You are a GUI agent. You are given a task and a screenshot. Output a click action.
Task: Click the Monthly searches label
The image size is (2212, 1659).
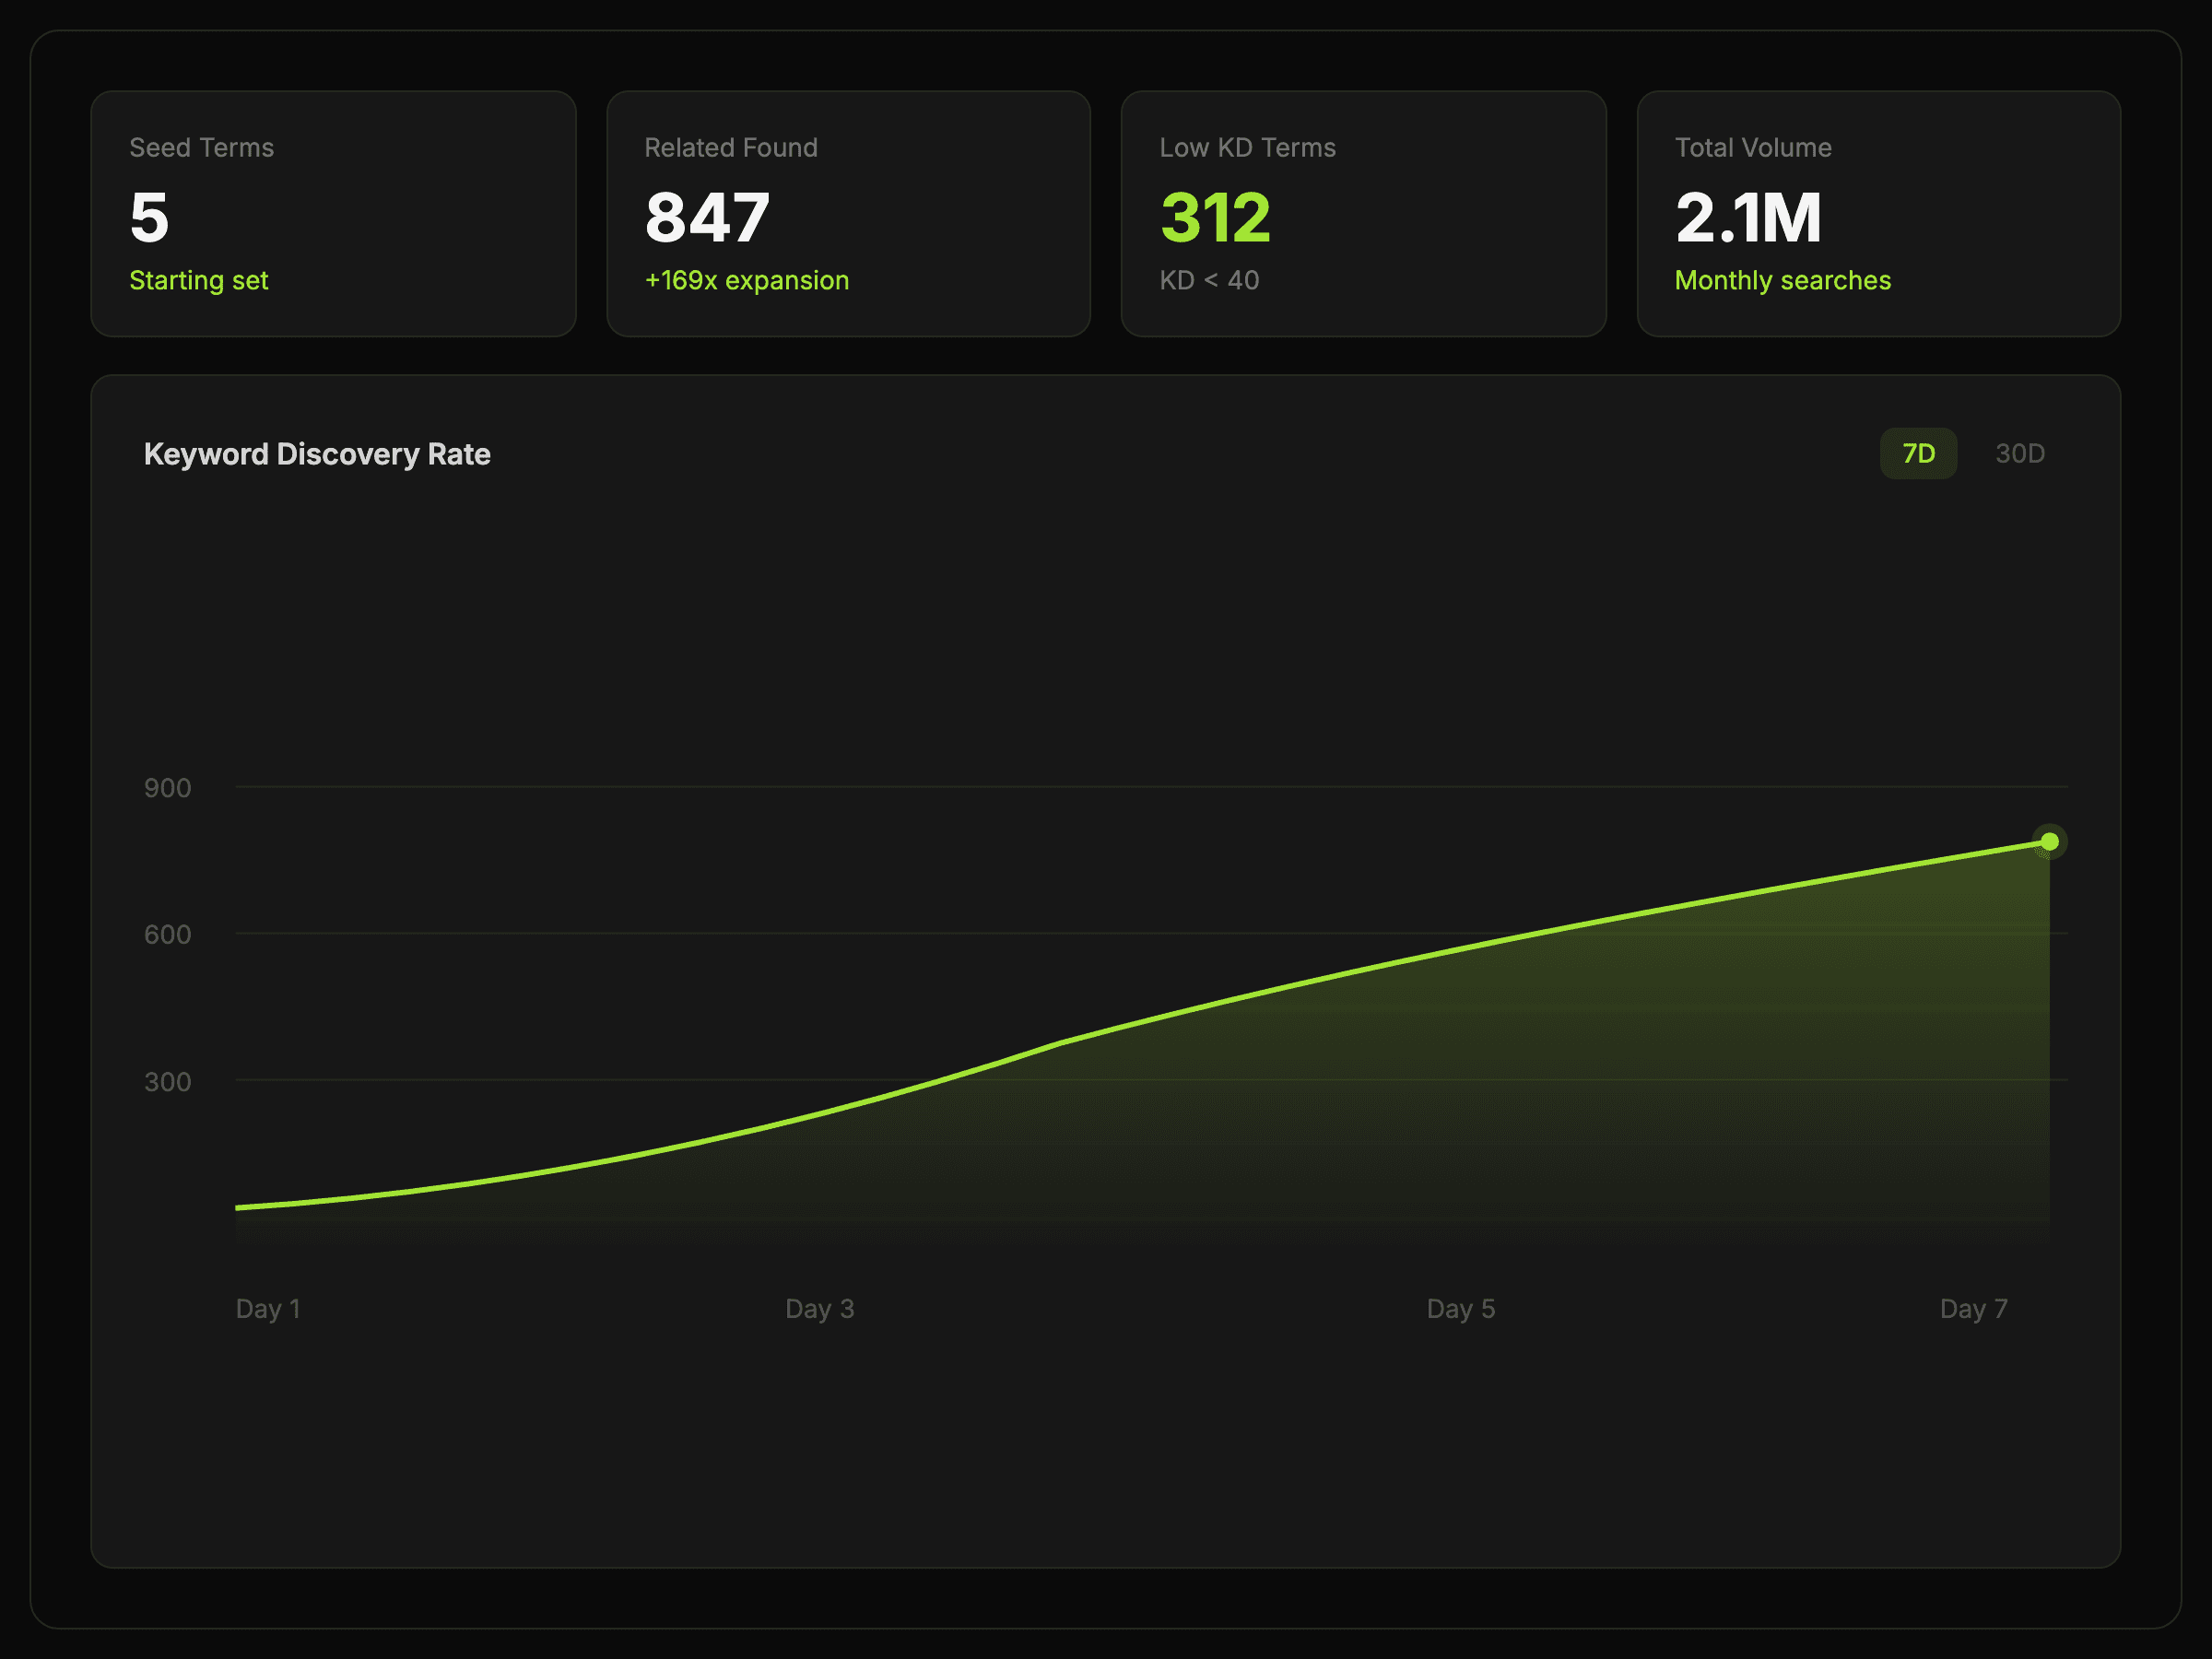[1782, 281]
